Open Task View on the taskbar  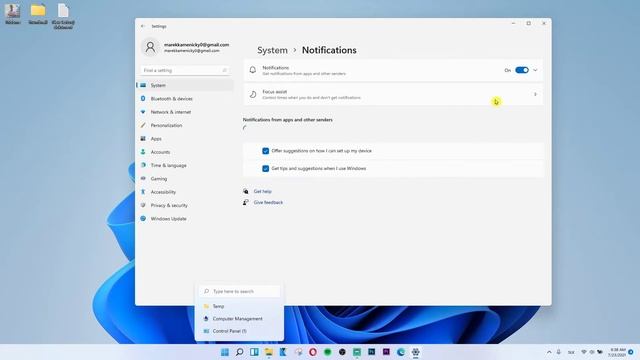pyautogui.click(x=254, y=352)
